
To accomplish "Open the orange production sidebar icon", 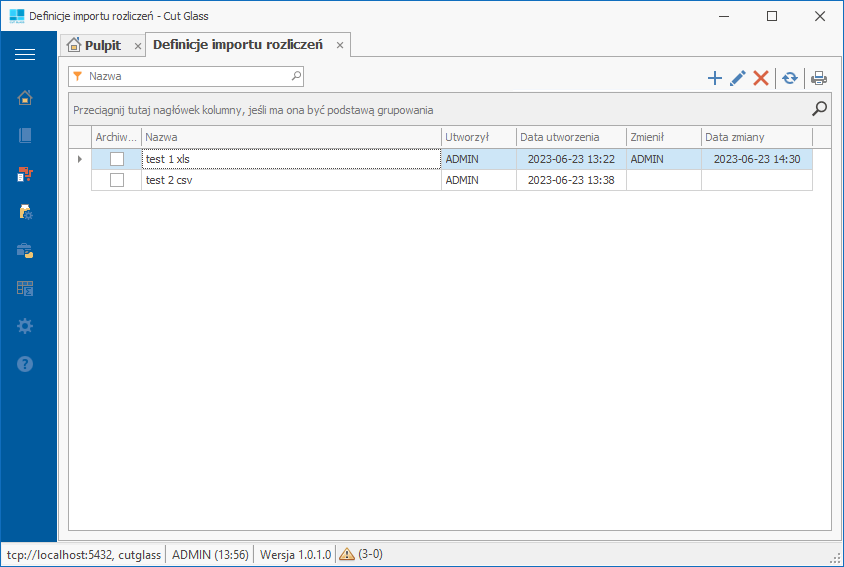I will point(25,174).
